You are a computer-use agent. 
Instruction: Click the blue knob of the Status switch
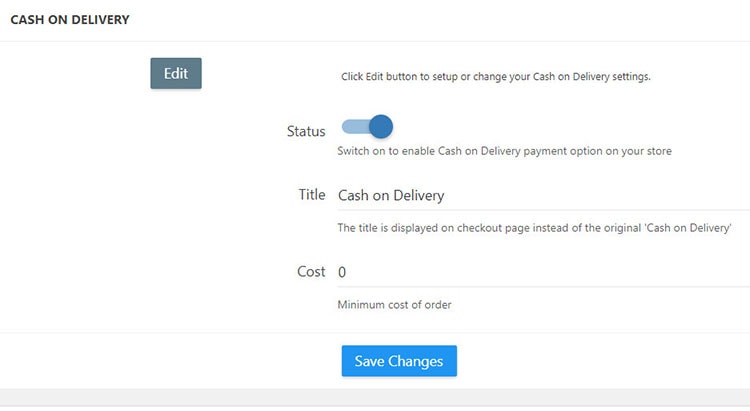click(380, 127)
